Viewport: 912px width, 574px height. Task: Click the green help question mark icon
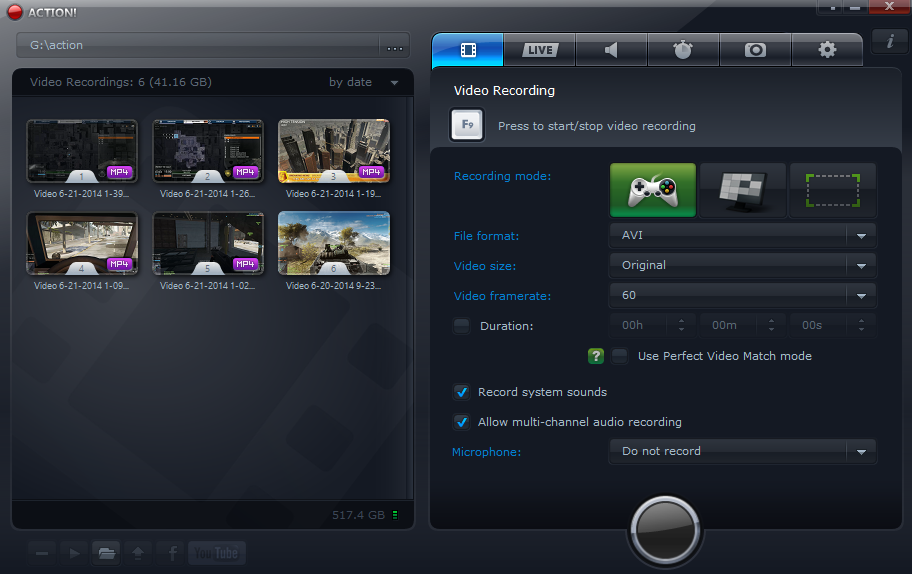click(596, 356)
